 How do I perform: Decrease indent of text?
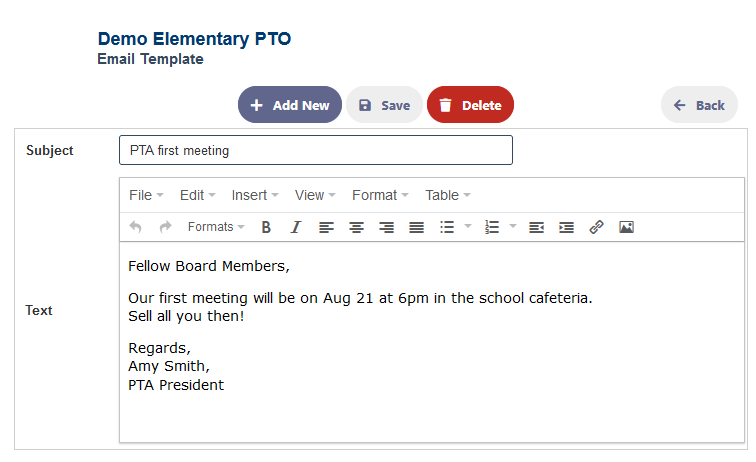click(x=536, y=227)
